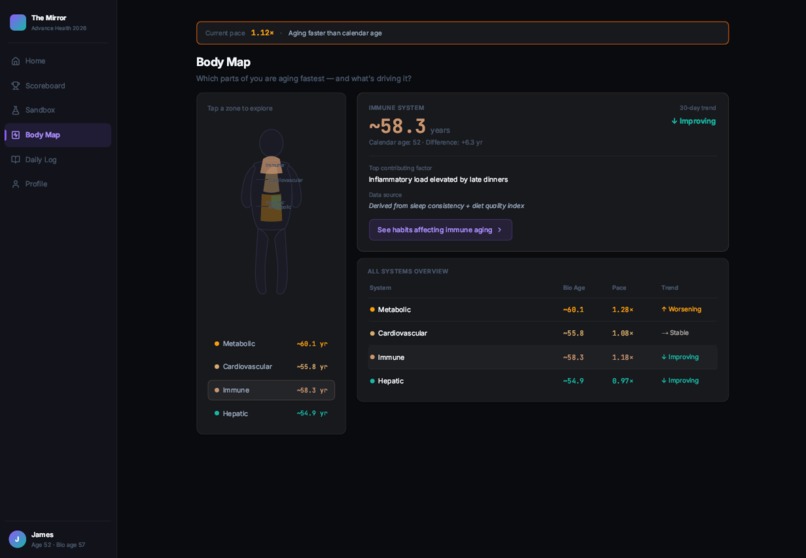
Task: Click the Stable trend for Cardiovascular
Action: coord(675,333)
